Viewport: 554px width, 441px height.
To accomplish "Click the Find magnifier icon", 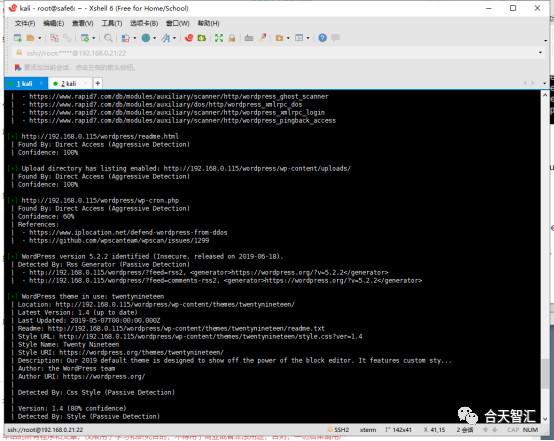I will (108, 38).
